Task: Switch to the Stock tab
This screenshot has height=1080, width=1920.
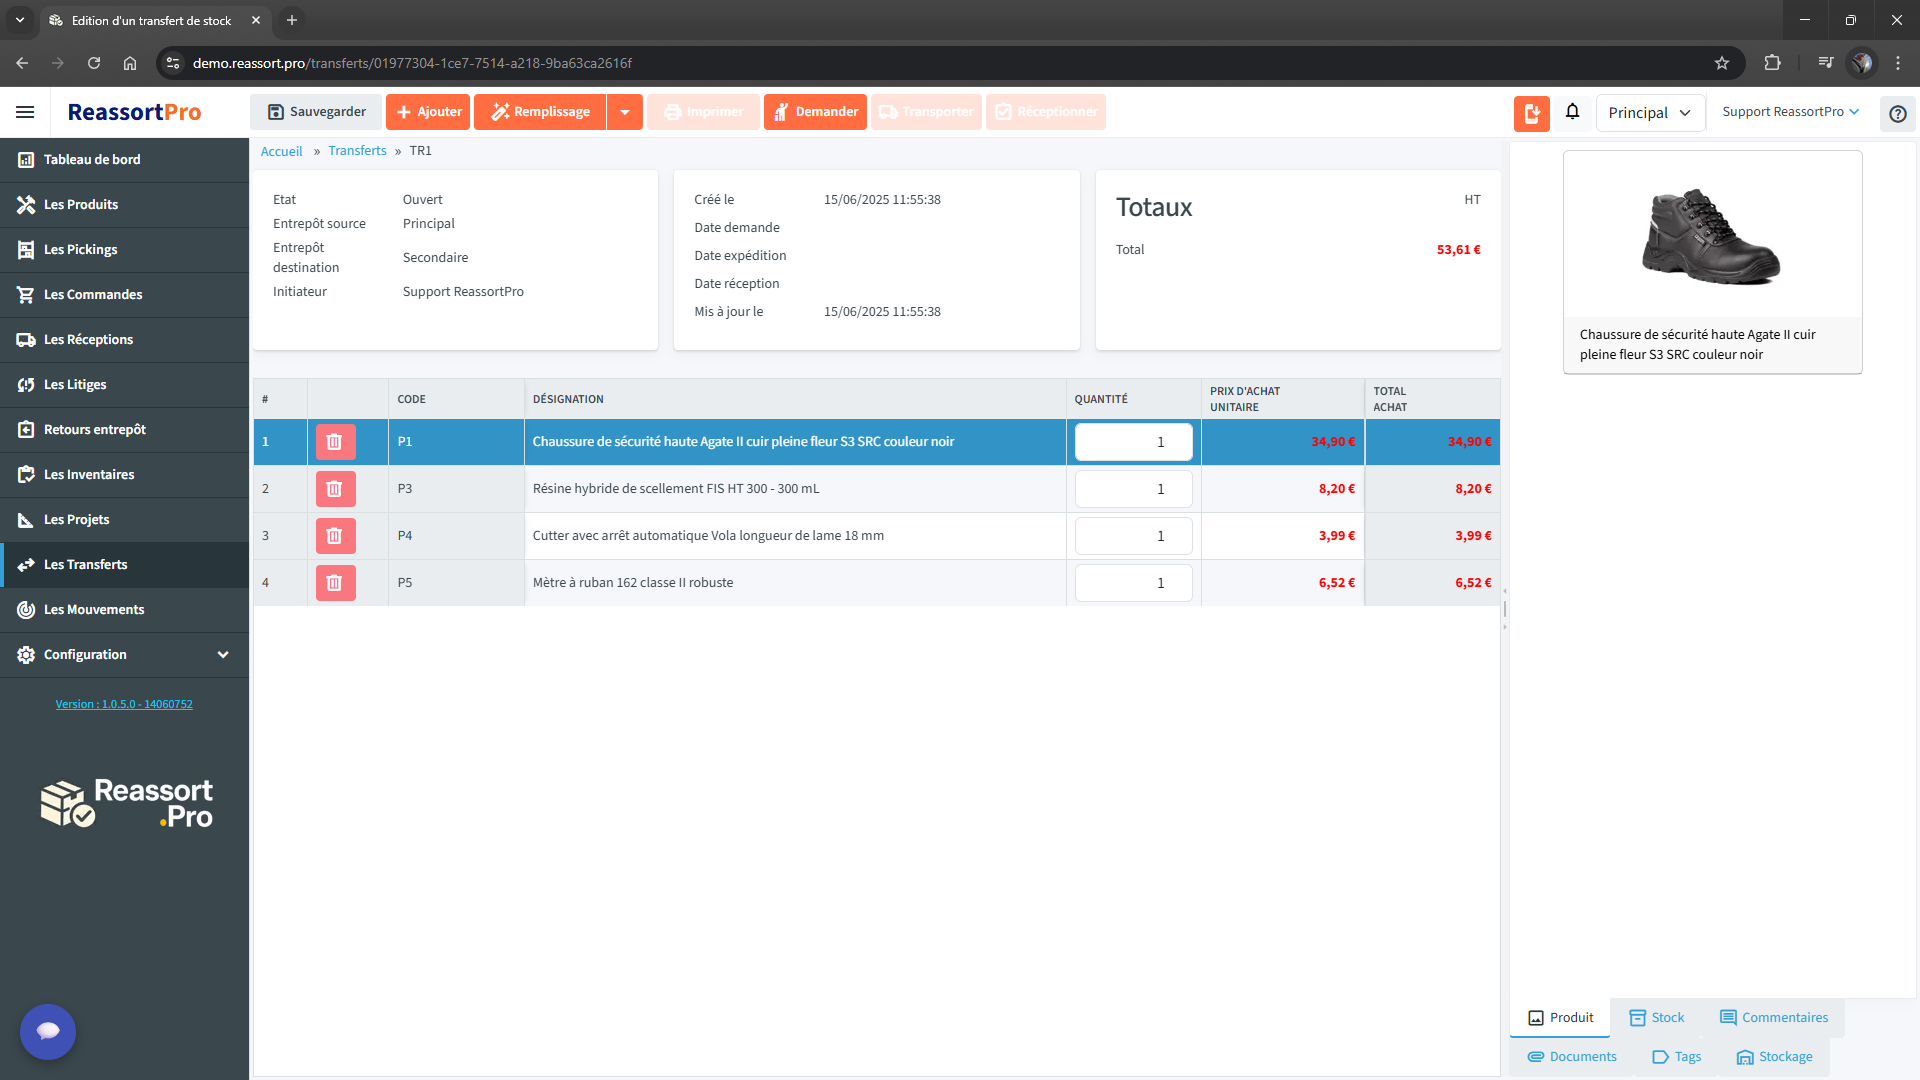Action: click(x=1657, y=1018)
